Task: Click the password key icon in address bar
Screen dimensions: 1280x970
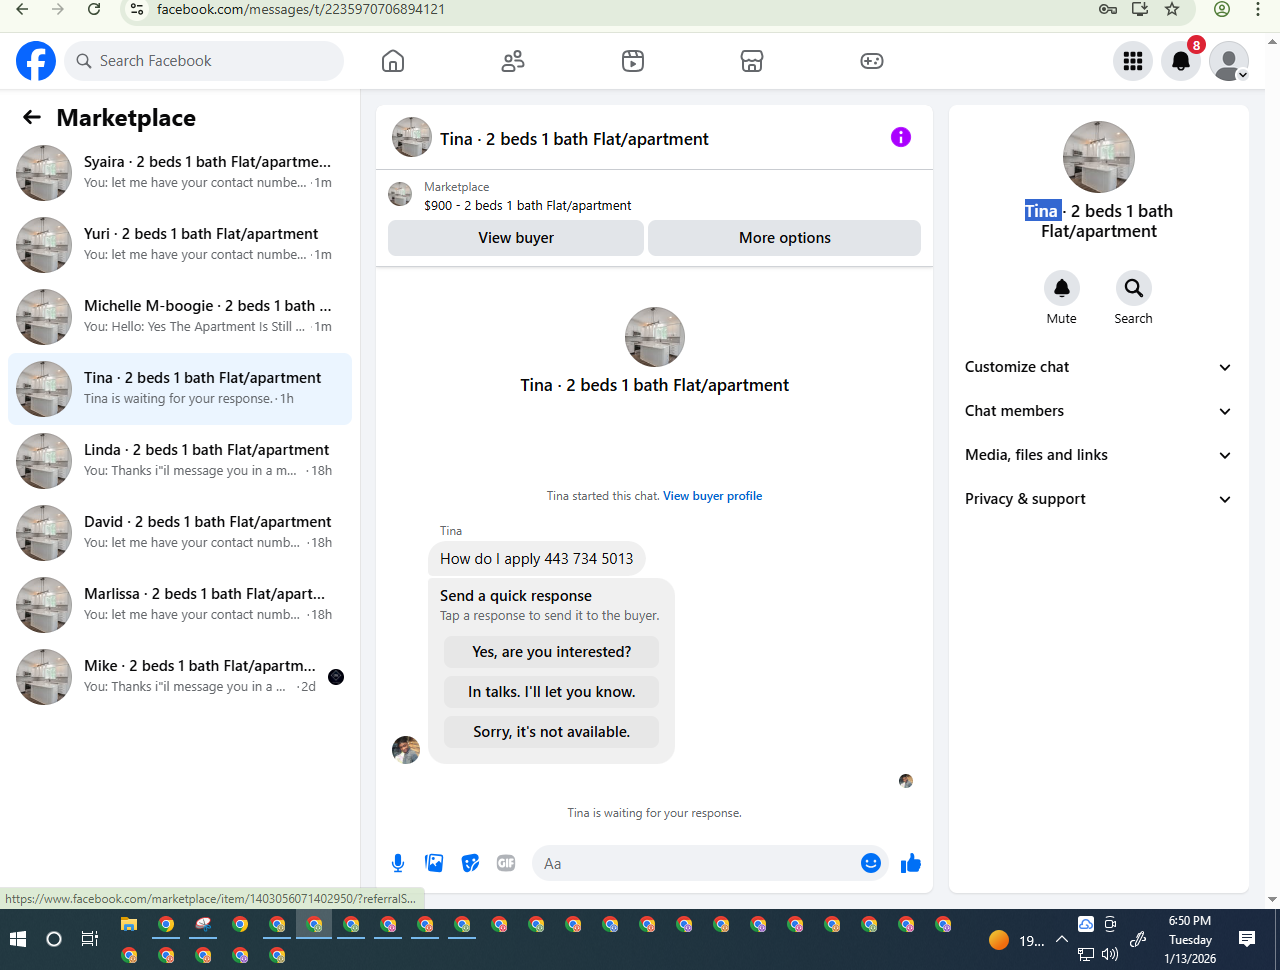Action: (x=1108, y=9)
